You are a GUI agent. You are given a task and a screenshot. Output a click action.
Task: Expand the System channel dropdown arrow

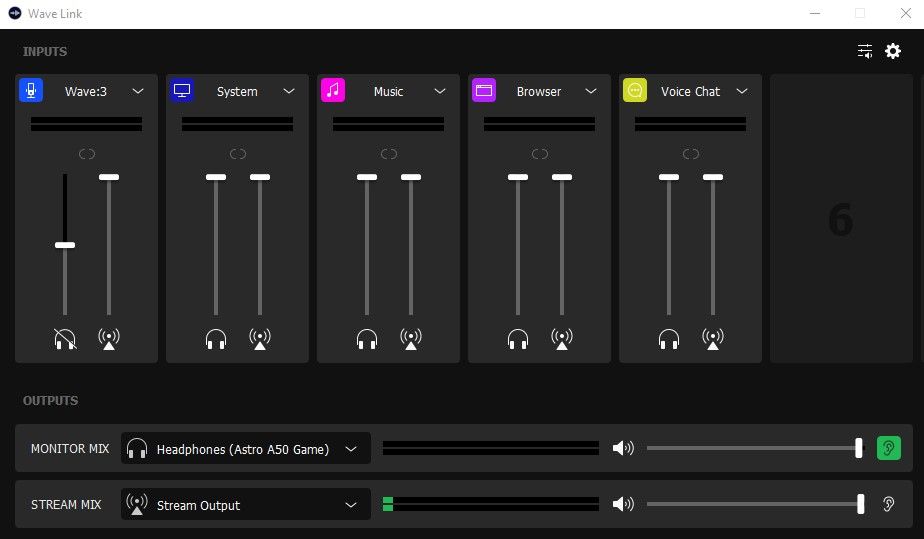coord(289,91)
